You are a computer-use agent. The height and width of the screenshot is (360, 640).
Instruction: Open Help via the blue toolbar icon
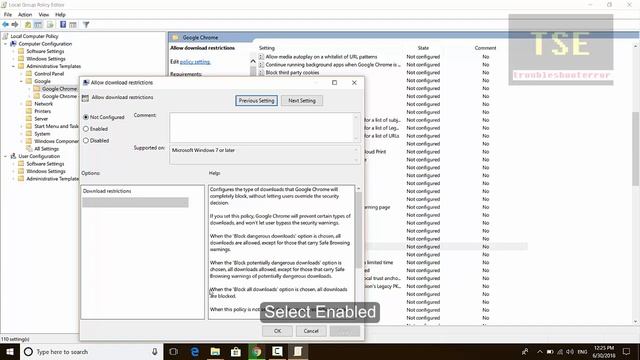coord(63,24)
